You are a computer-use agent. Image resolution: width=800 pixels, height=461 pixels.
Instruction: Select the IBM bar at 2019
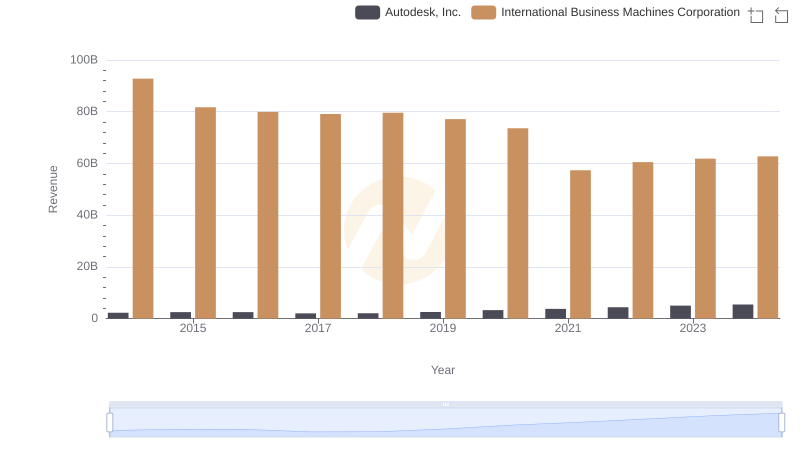(455, 218)
